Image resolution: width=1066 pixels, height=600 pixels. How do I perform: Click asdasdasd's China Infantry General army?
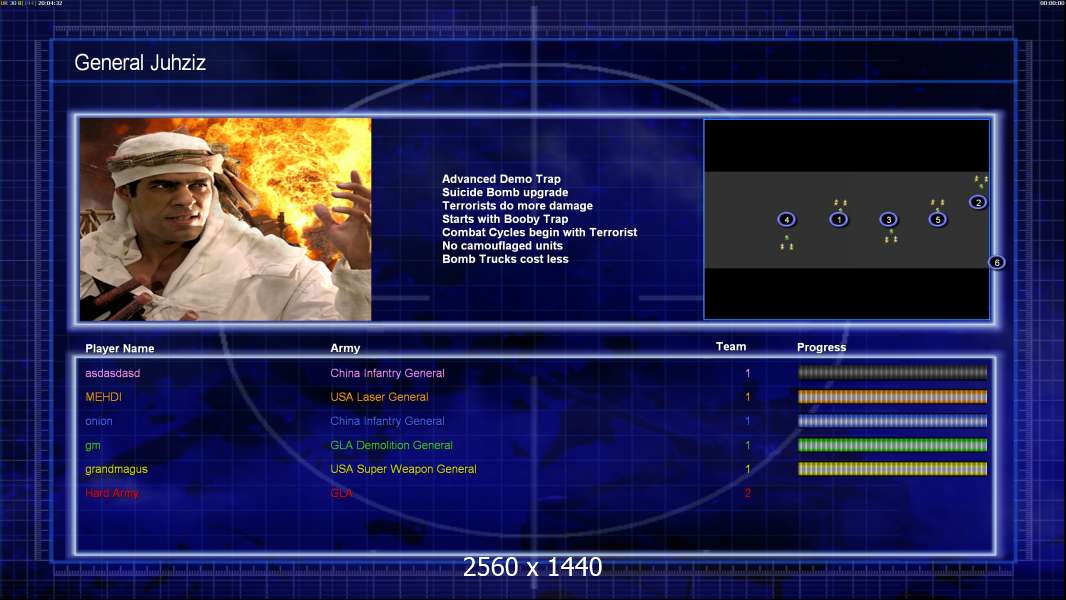point(388,373)
